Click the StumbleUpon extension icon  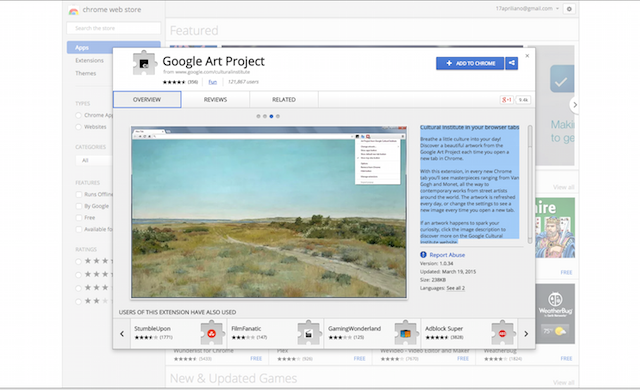tap(211, 333)
